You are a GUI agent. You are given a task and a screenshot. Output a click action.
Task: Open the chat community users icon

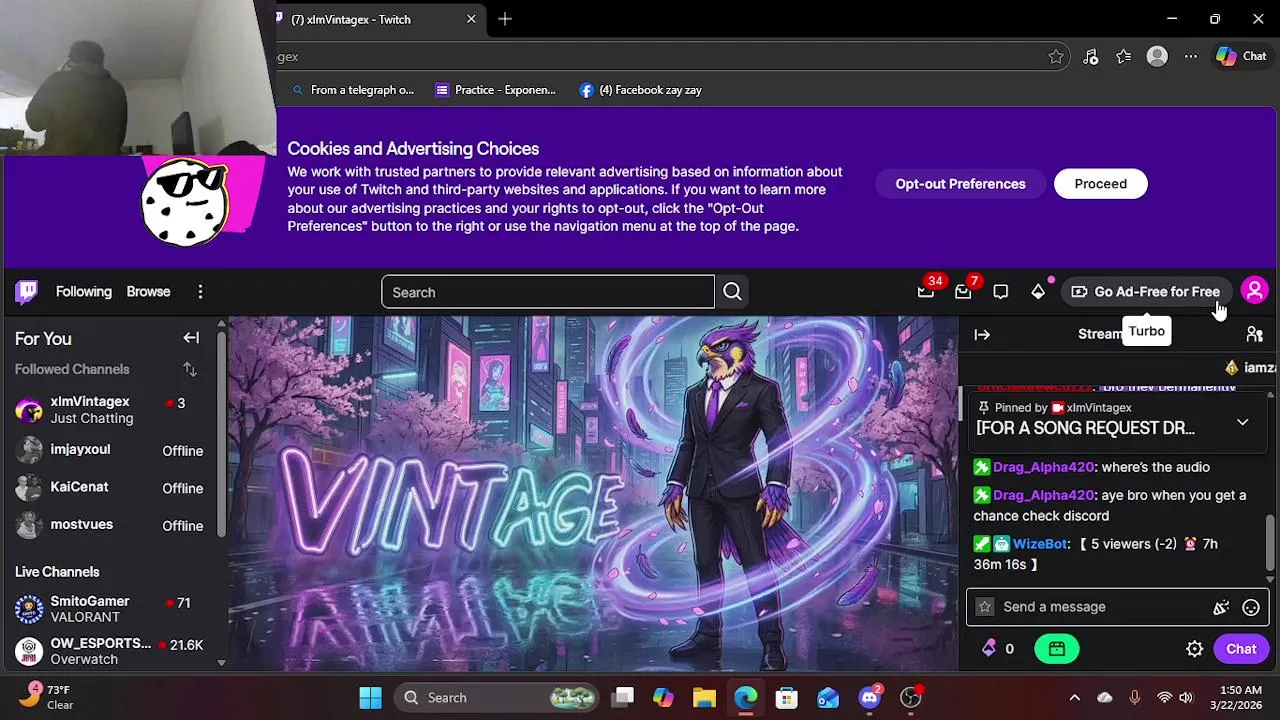[x=1254, y=335]
